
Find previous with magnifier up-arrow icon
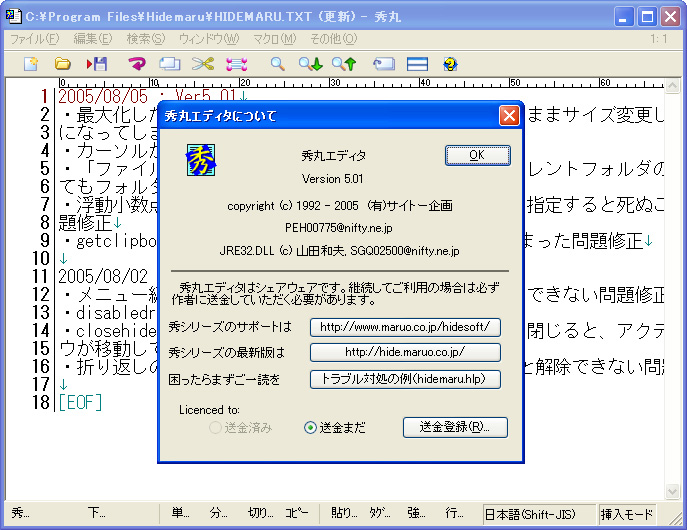coord(344,64)
